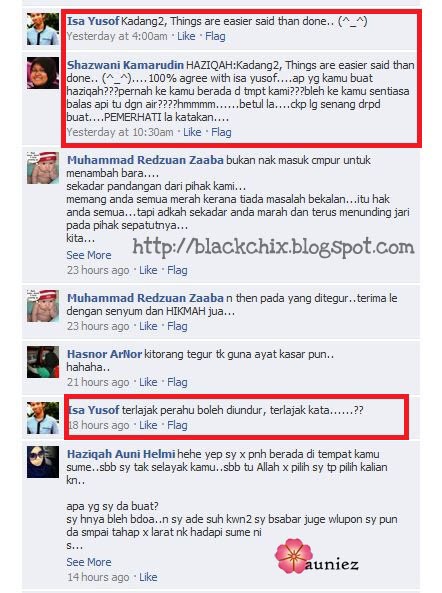Flag Isa Yusof's terlajak perahu comment
Image resolution: width=442 pixels, height=593 pixels.
(177, 425)
